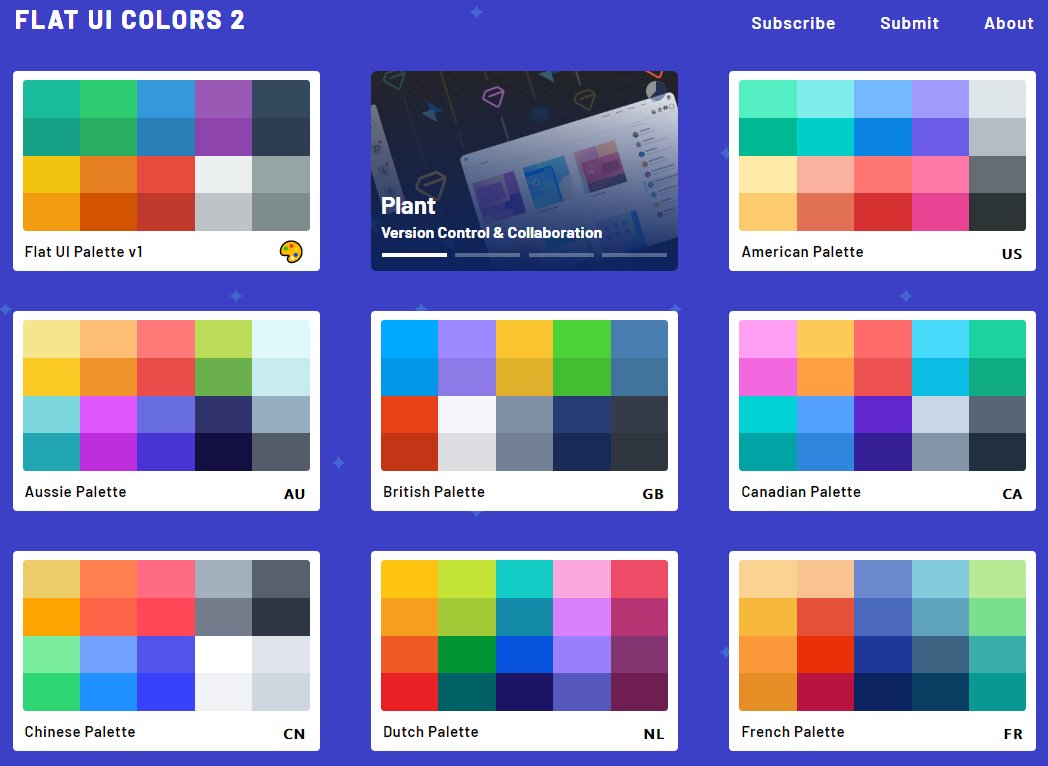Viewport: 1048px width, 766px height.
Task: Click the NL country code label
Action: [x=654, y=734]
